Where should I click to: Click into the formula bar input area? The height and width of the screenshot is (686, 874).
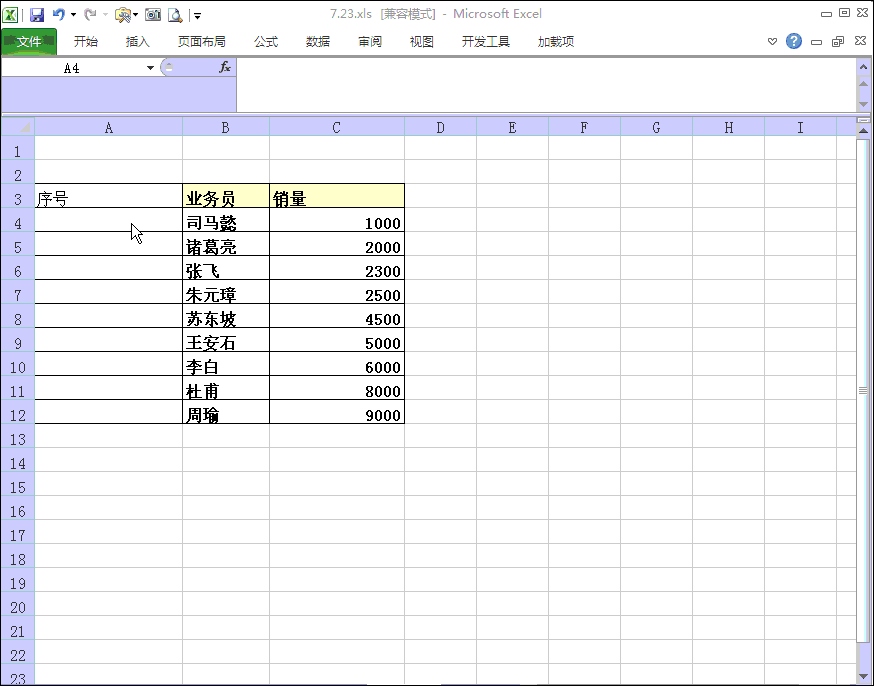(x=546, y=85)
